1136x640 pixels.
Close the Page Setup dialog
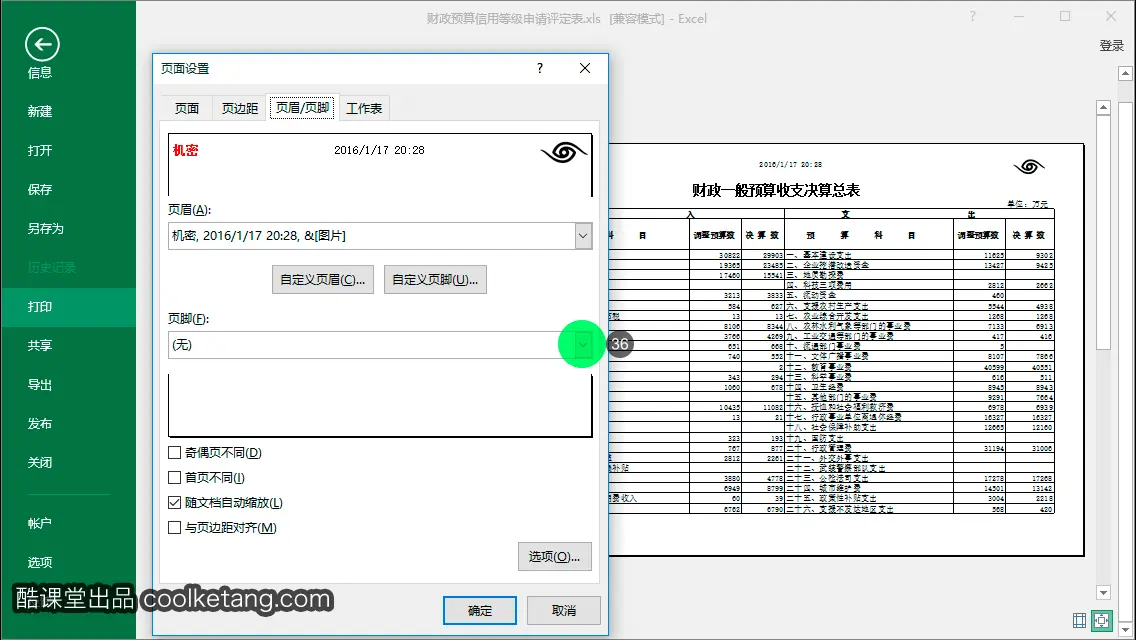tap(585, 68)
